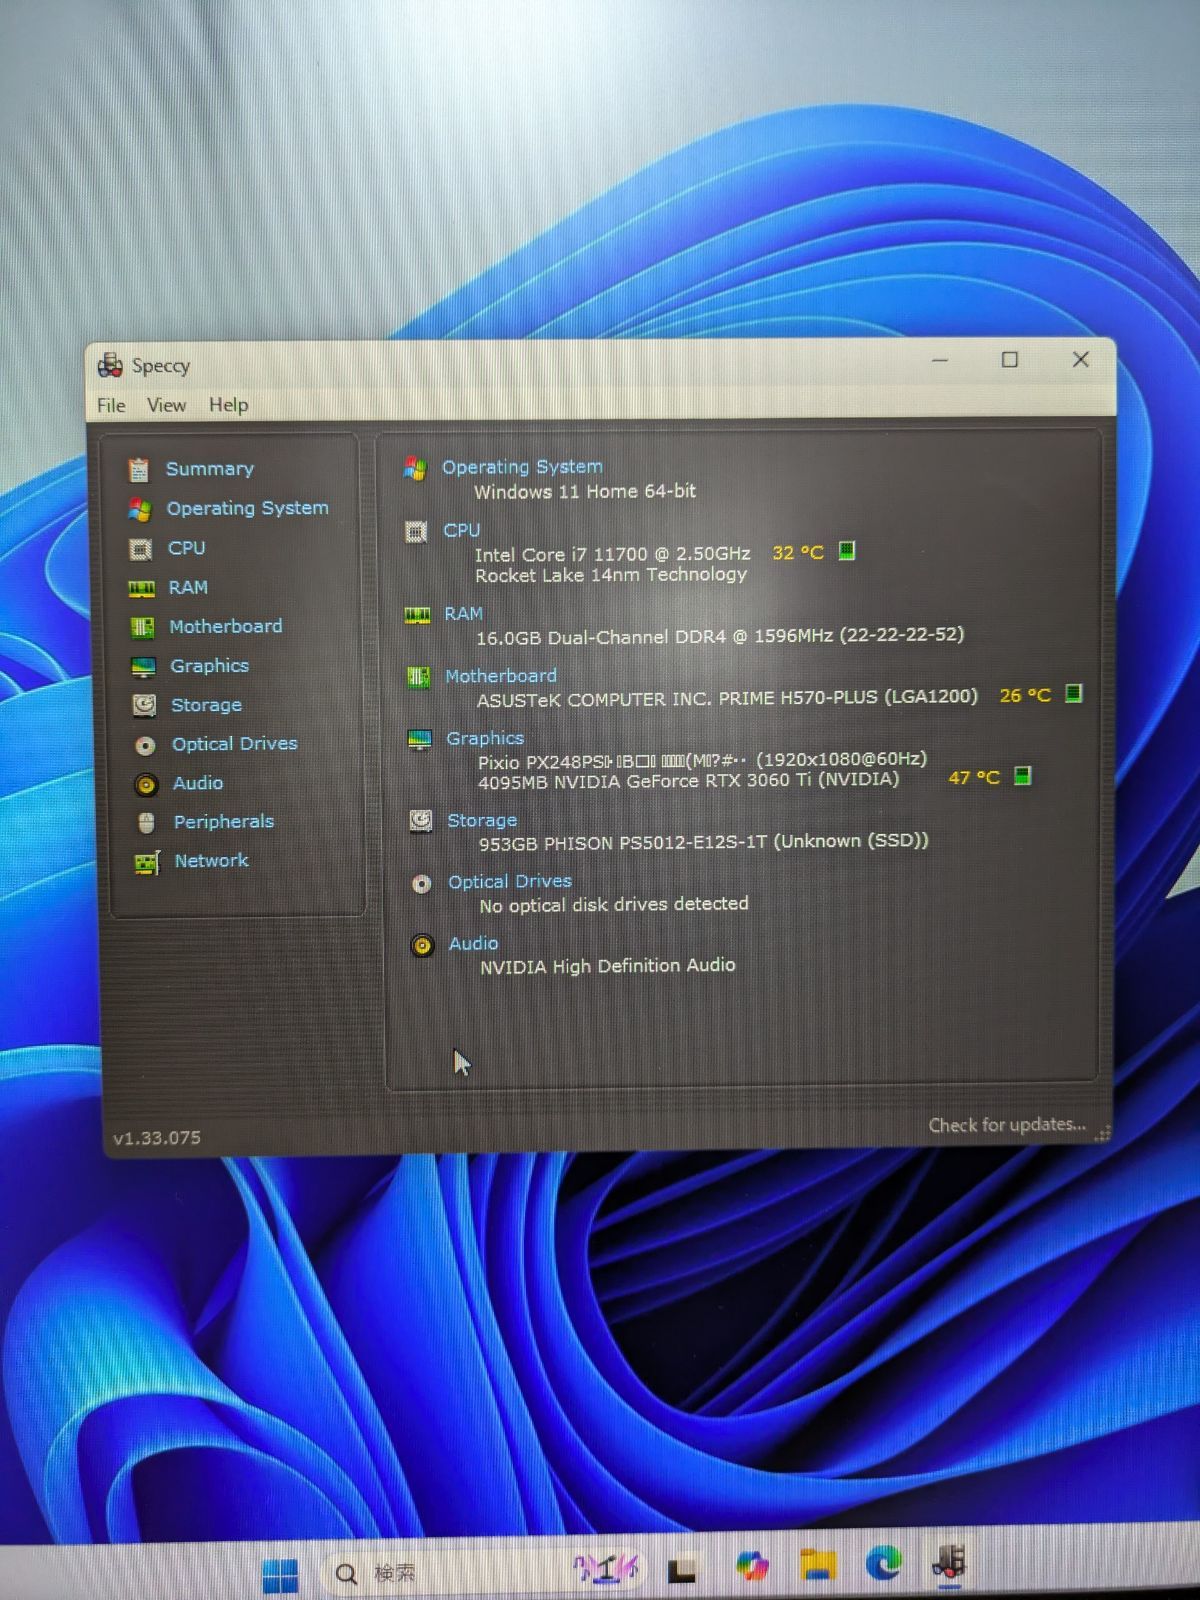
Task: Select the Audio speaker icon in sidebar
Action: (147, 784)
